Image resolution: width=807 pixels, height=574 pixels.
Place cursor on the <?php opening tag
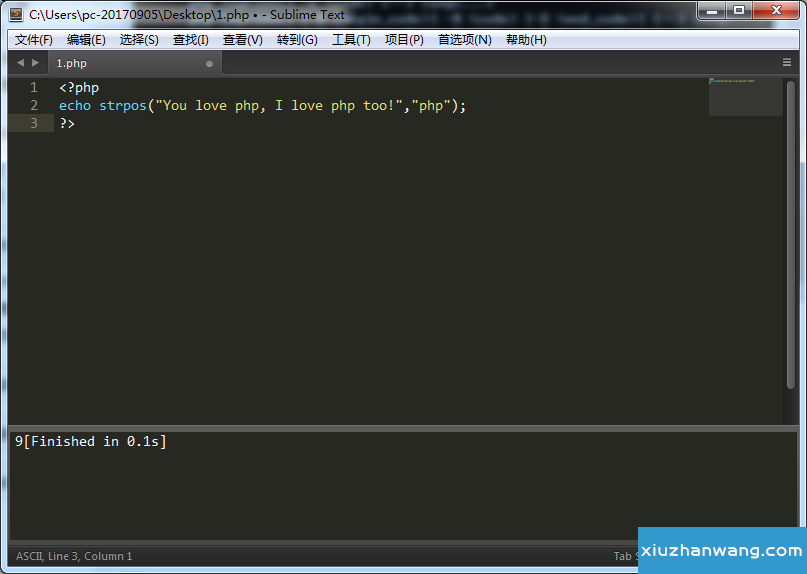(x=79, y=88)
